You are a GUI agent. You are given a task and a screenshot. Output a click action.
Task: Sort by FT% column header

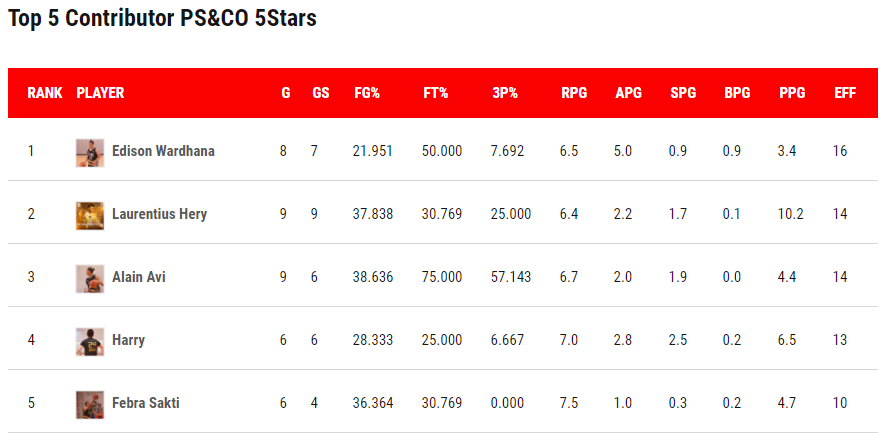pyautogui.click(x=436, y=93)
